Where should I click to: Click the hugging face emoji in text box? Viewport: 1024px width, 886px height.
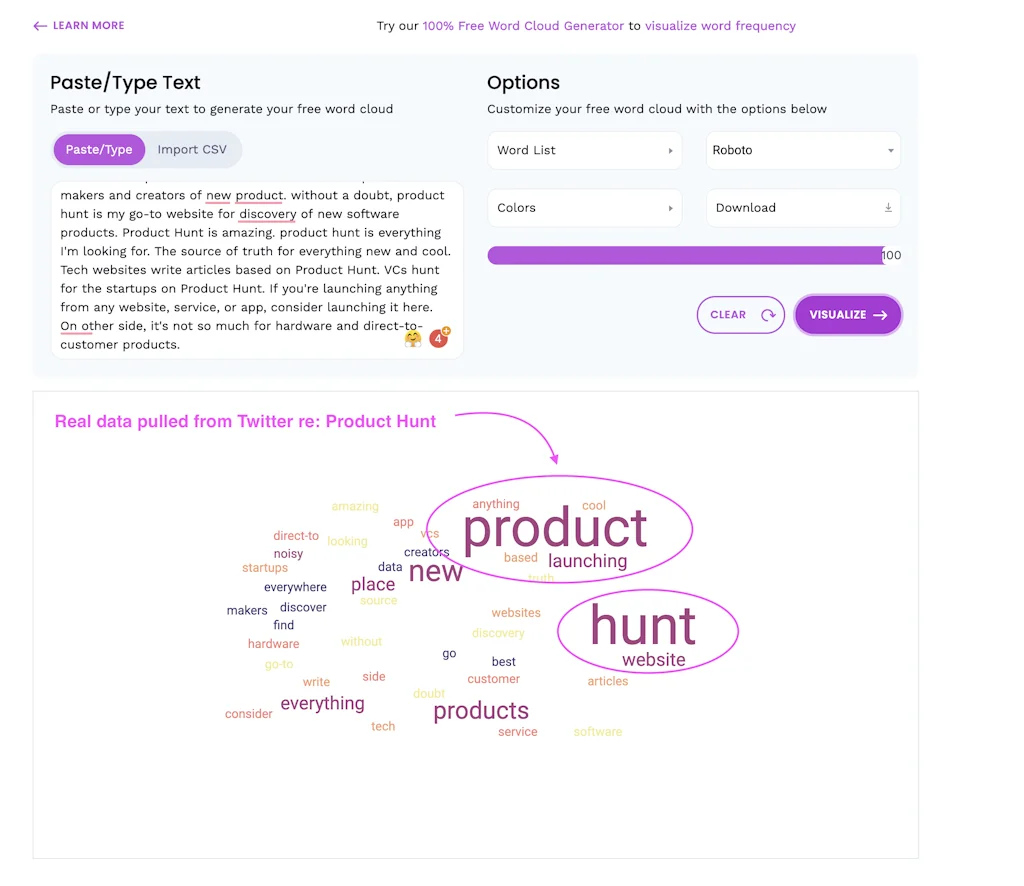pyautogui.click(x=413, y=339)
